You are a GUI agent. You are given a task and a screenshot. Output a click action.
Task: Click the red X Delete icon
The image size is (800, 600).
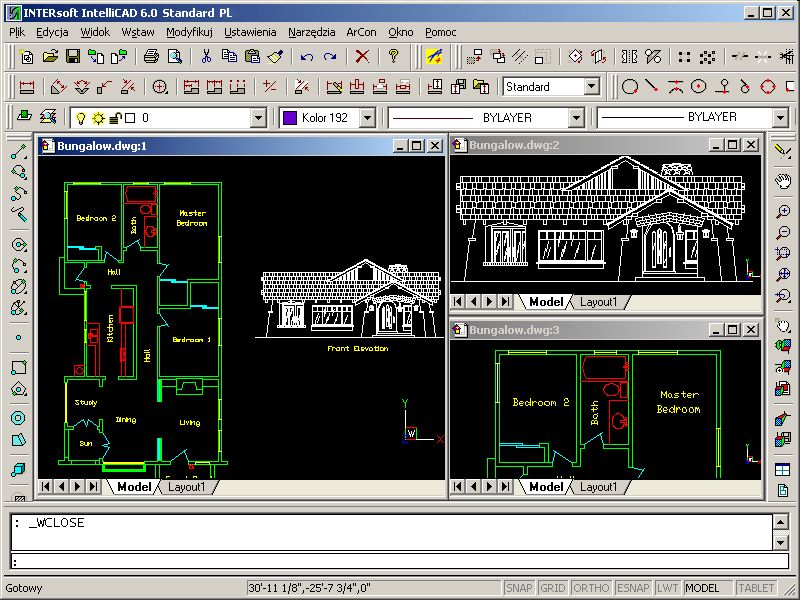[x=362, y=56]
